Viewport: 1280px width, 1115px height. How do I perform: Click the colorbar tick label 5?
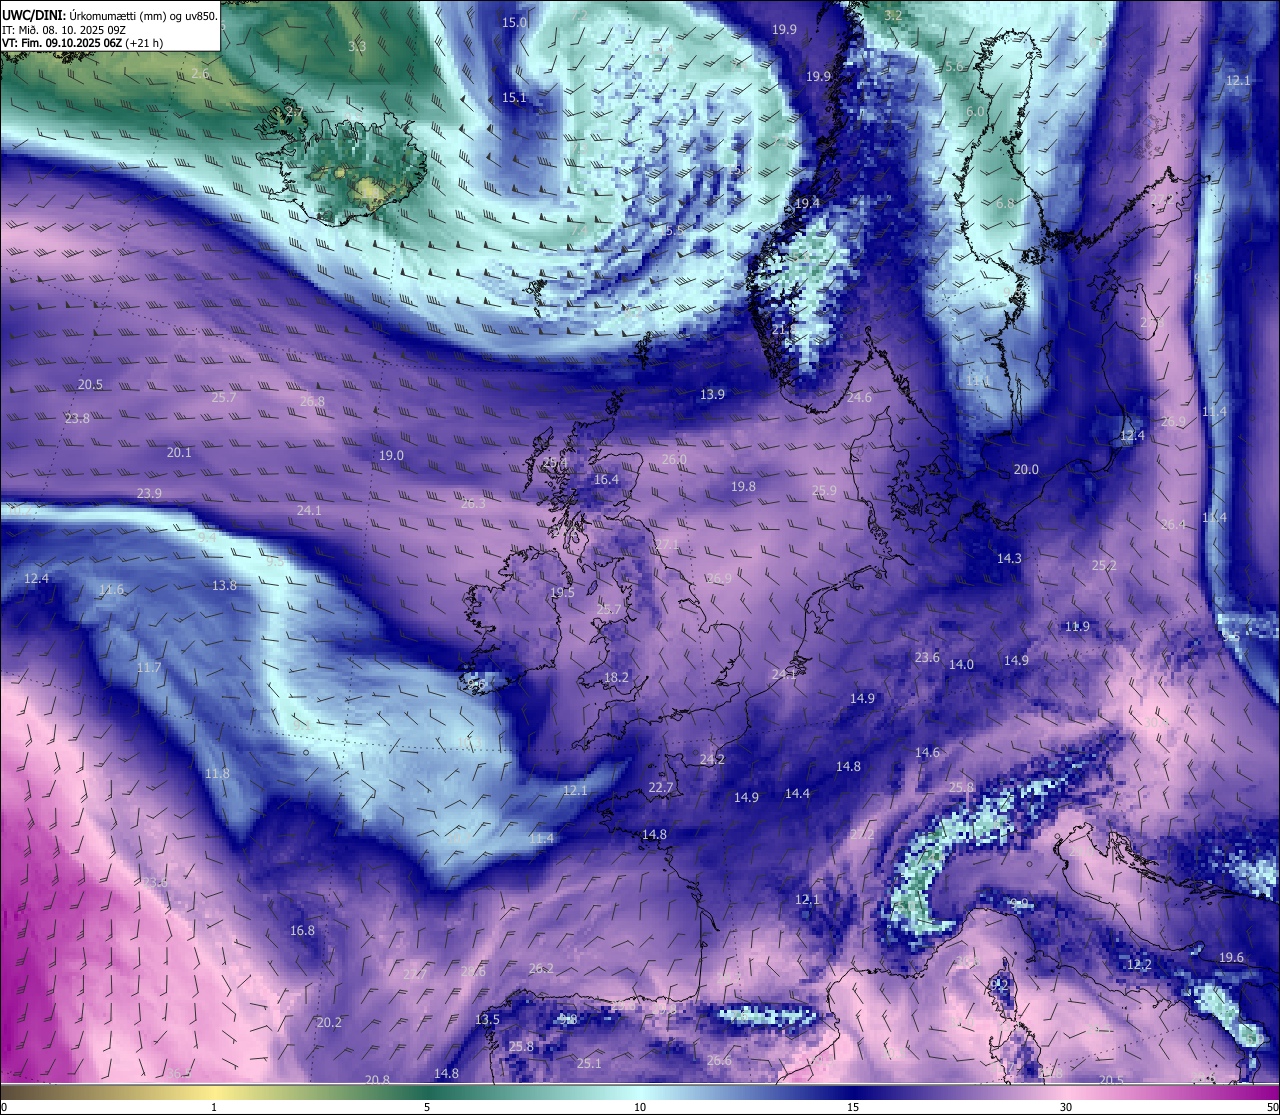point(427,1107)
